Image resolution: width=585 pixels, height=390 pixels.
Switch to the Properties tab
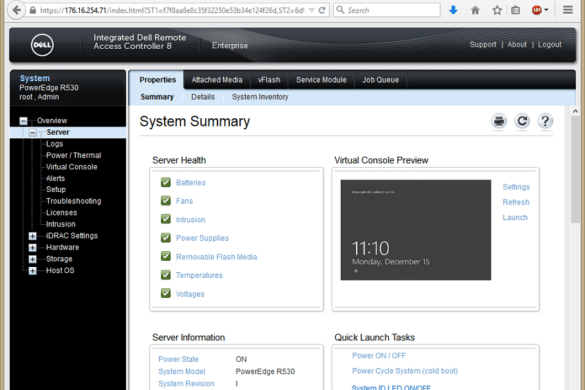(157, 80)
